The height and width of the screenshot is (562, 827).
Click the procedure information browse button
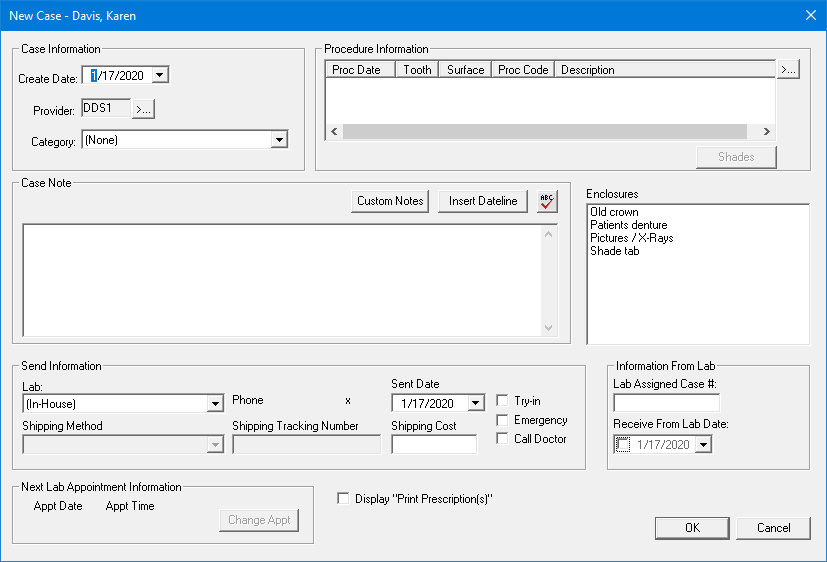click(x=788, y=70)
